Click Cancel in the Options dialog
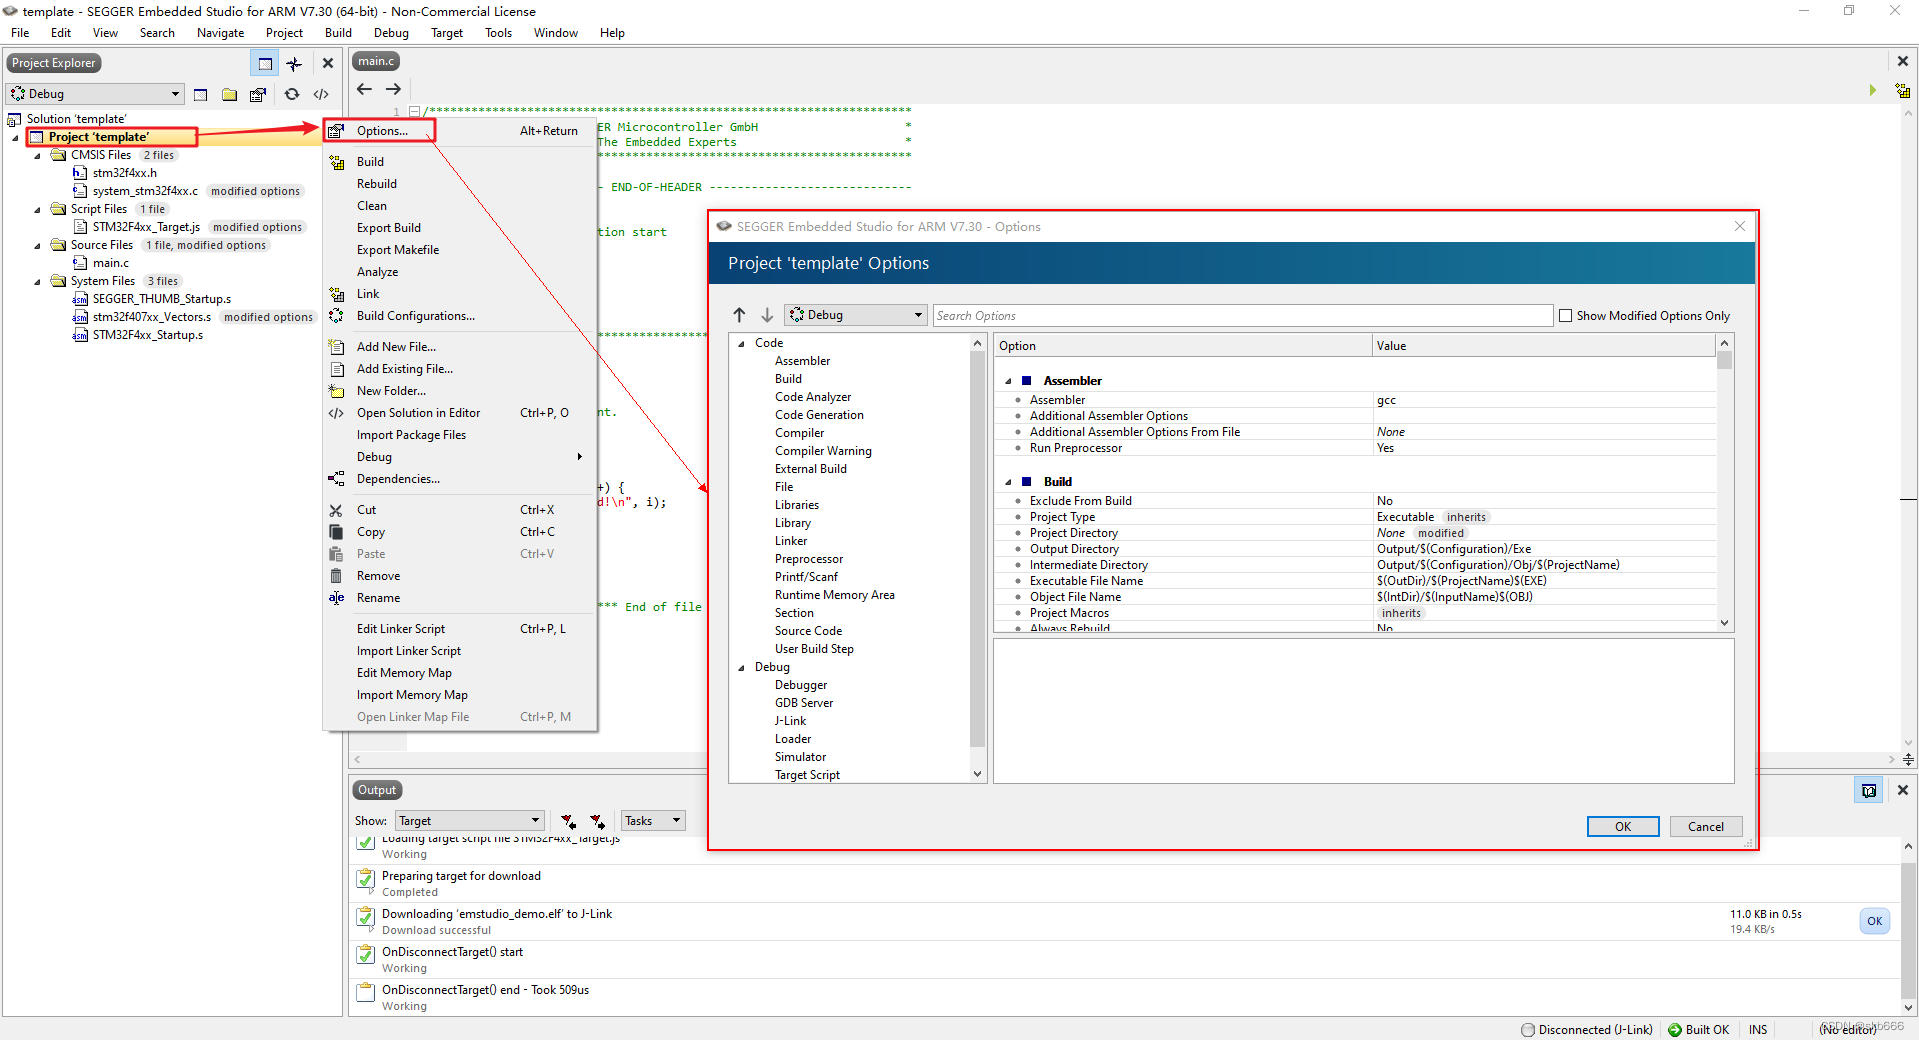This screenshot has width=1919, height=1040. (x=1705, y=826)
